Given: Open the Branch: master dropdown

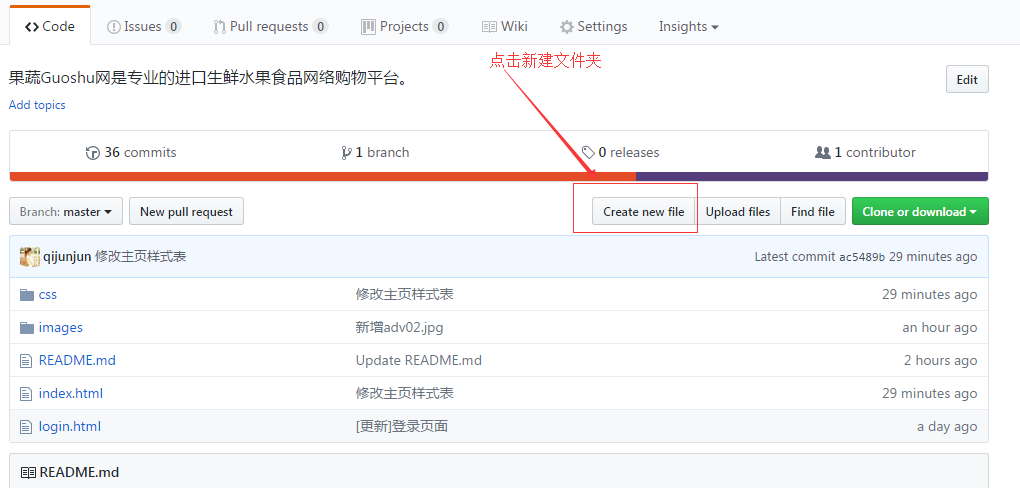Looking at the screenshot, I should point(66,211).
